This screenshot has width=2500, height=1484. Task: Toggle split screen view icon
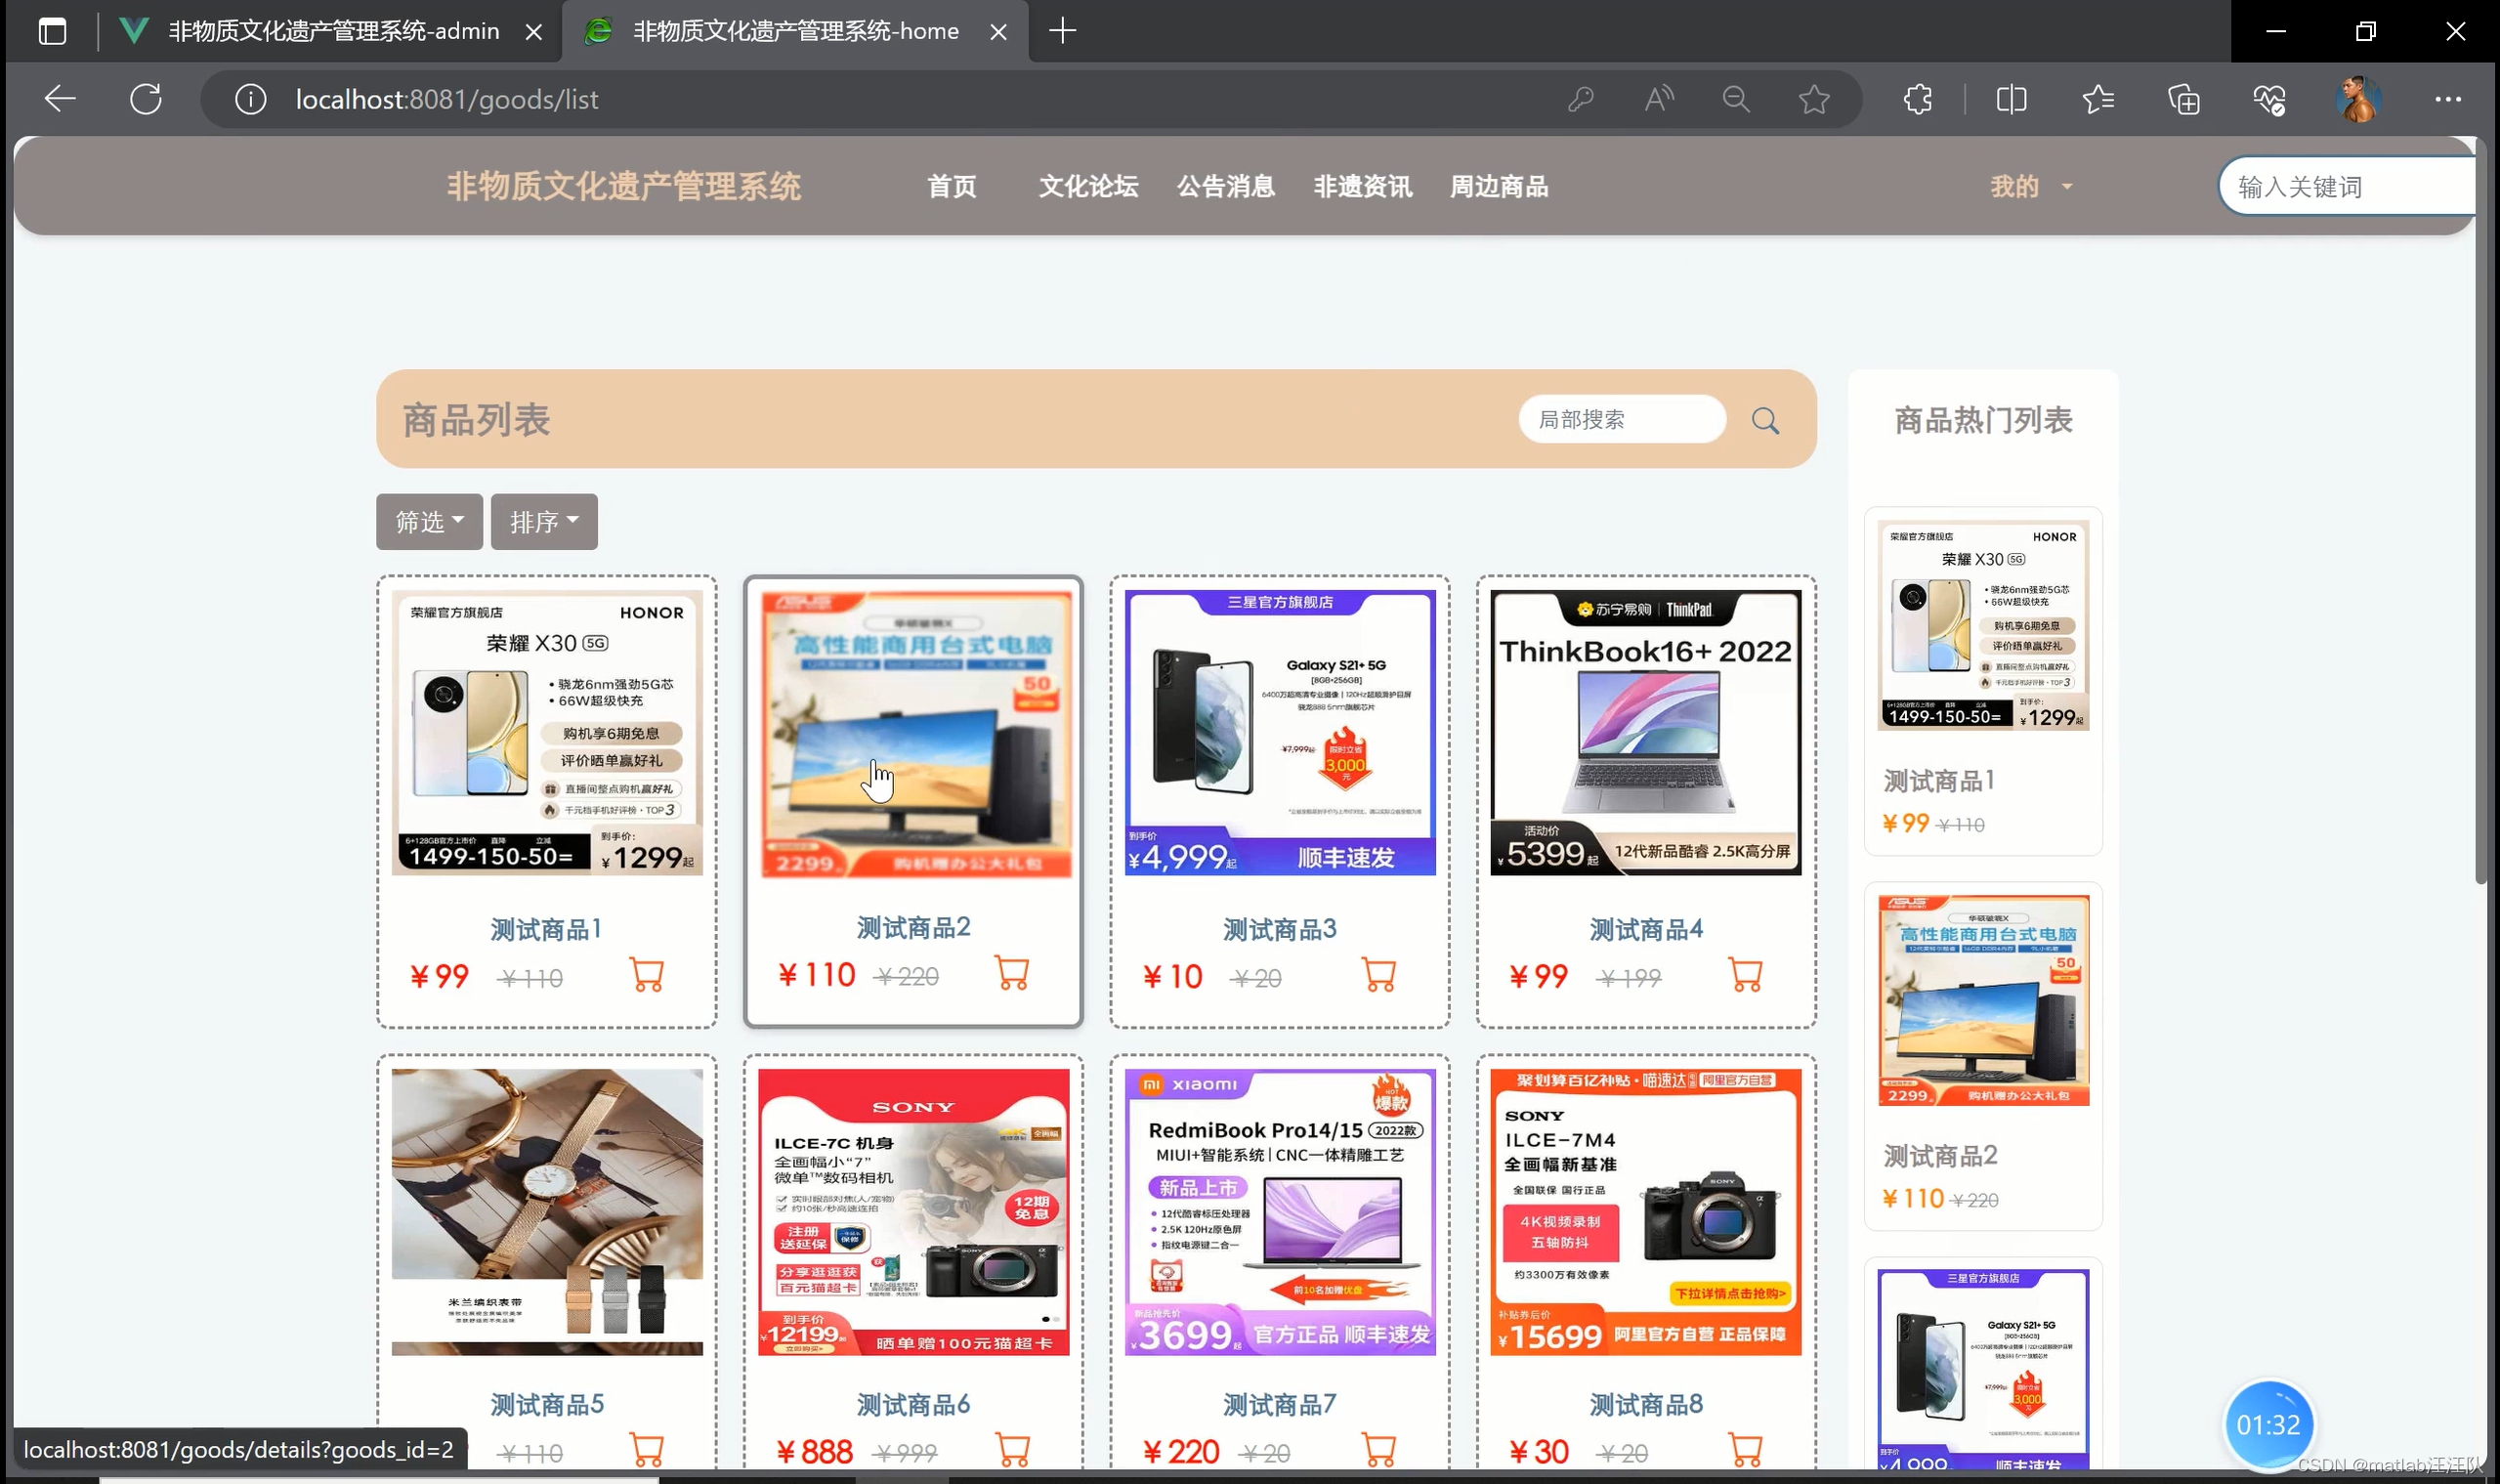click(x=2011, y=99)
